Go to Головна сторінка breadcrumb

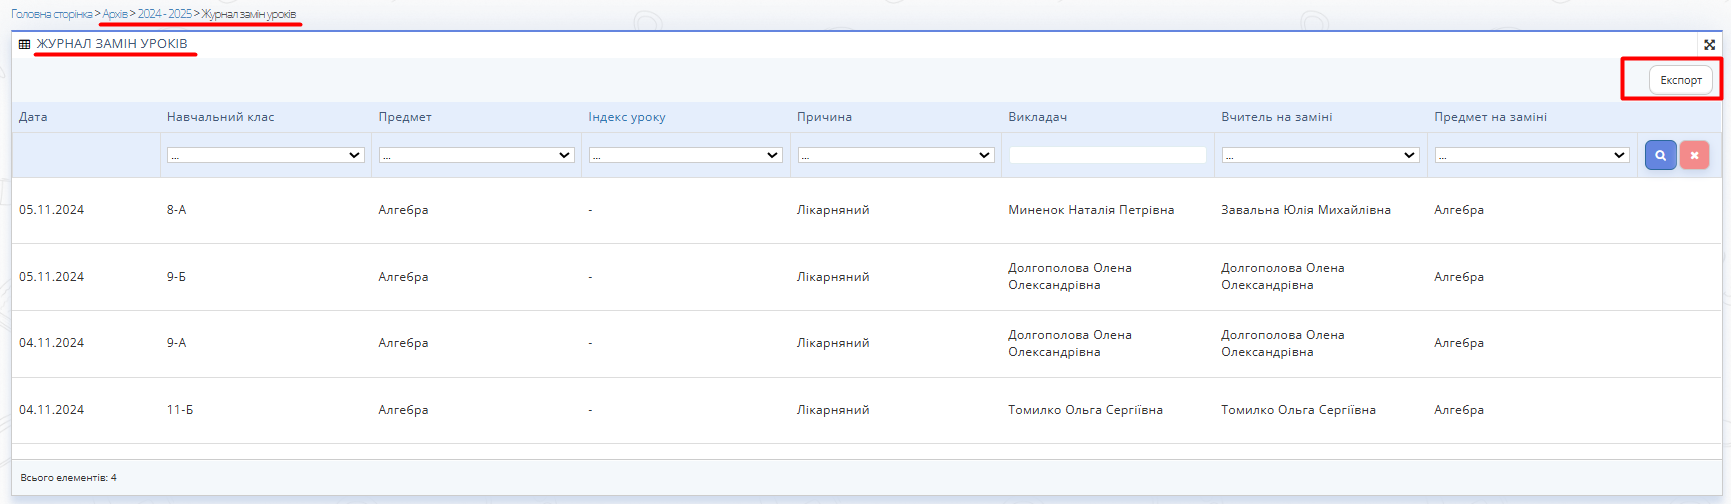click(51, 14)
